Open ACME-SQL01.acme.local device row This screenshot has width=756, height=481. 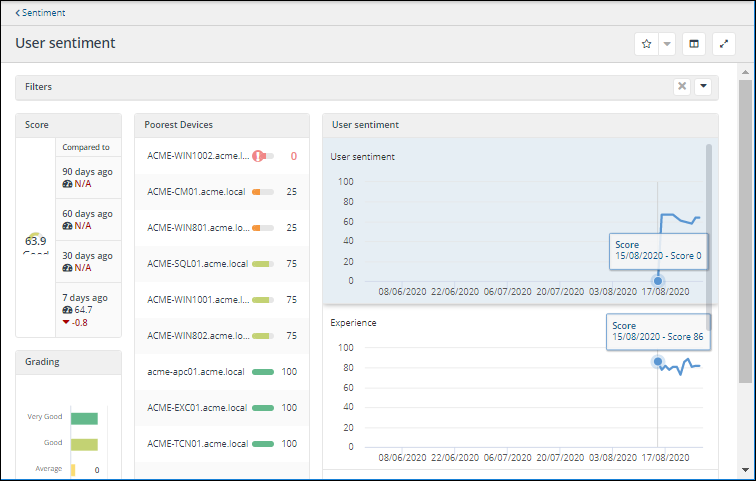[197, 264]
